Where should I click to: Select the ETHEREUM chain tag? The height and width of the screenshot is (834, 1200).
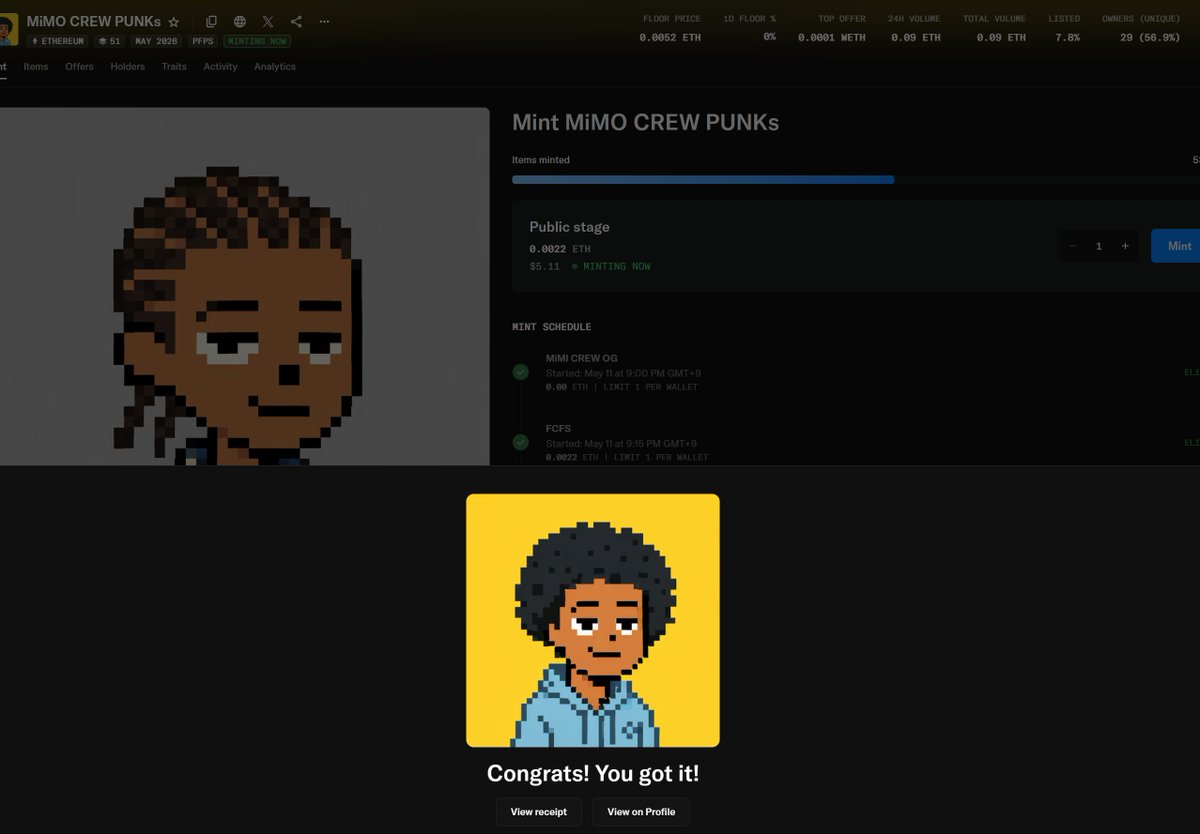(58, 41)
